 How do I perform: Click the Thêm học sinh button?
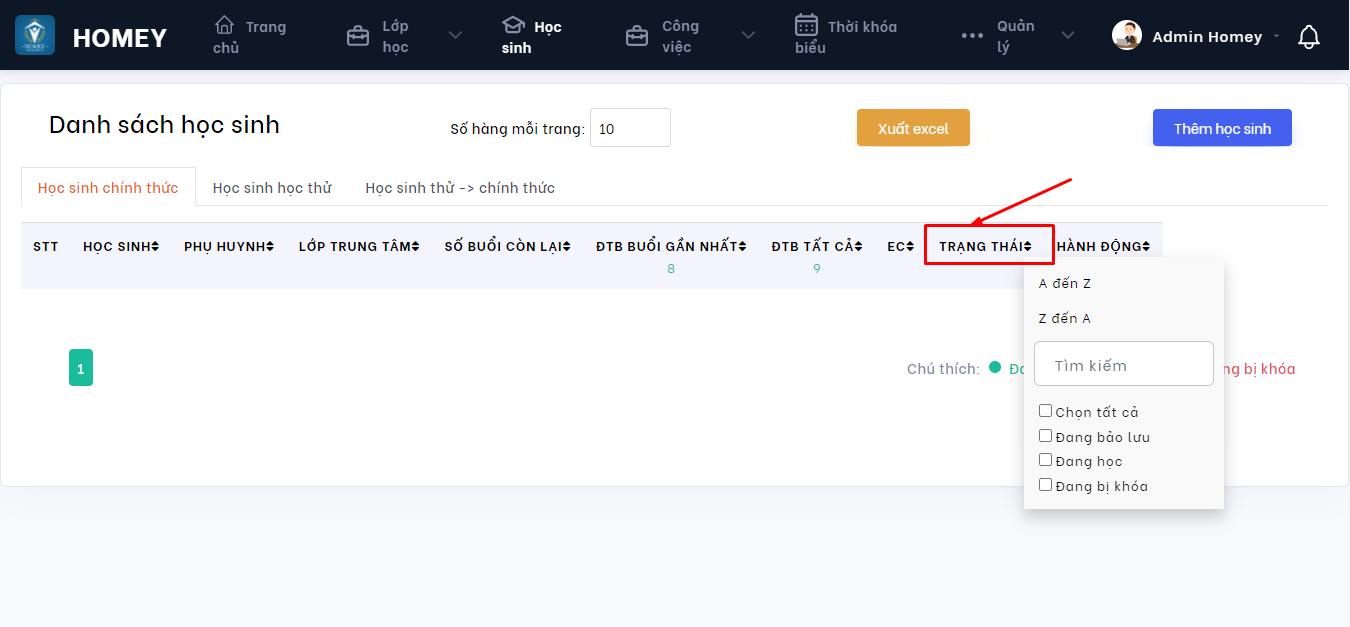(x=1222, y=128)
